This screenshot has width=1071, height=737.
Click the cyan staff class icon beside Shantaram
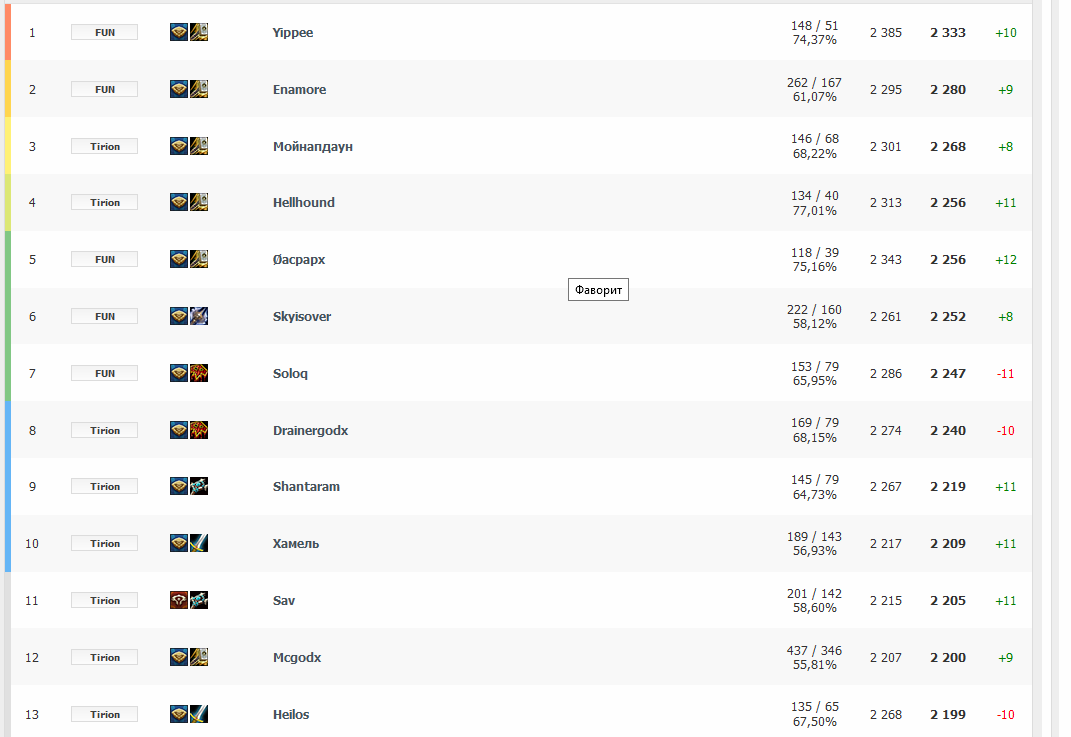coord(199,486)
